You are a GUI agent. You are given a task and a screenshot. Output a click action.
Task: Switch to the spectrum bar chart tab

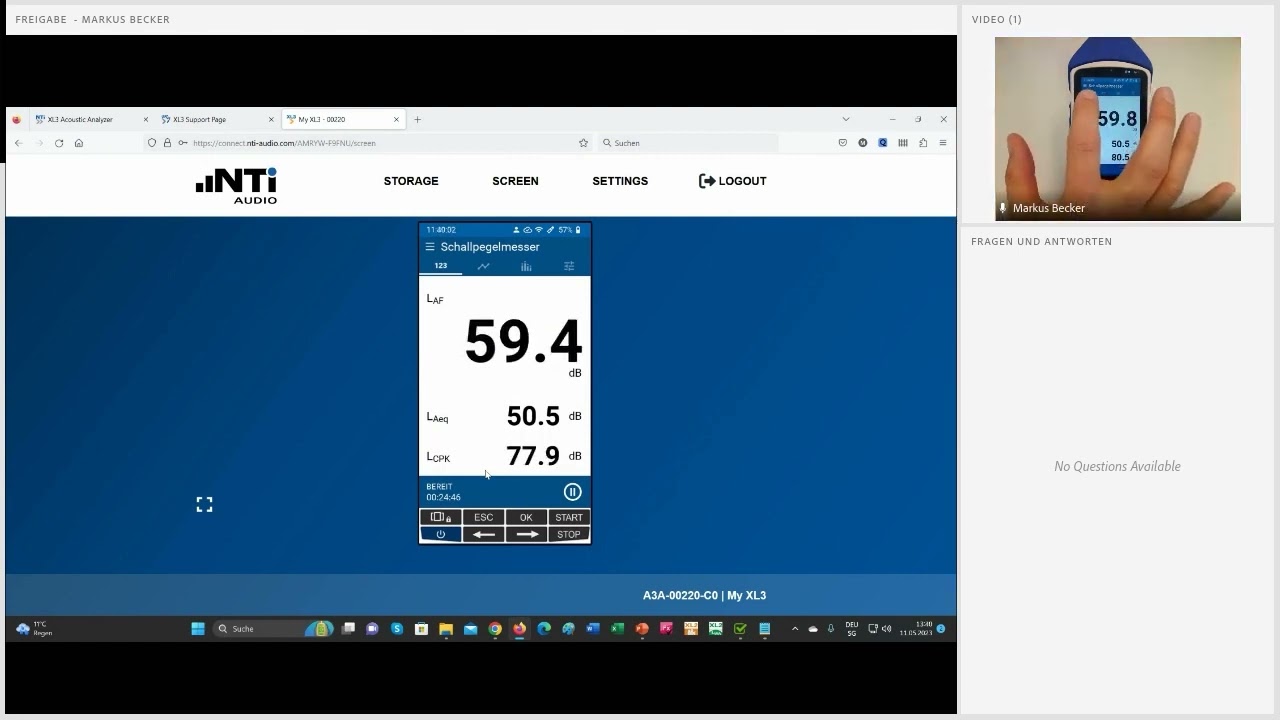526,266
